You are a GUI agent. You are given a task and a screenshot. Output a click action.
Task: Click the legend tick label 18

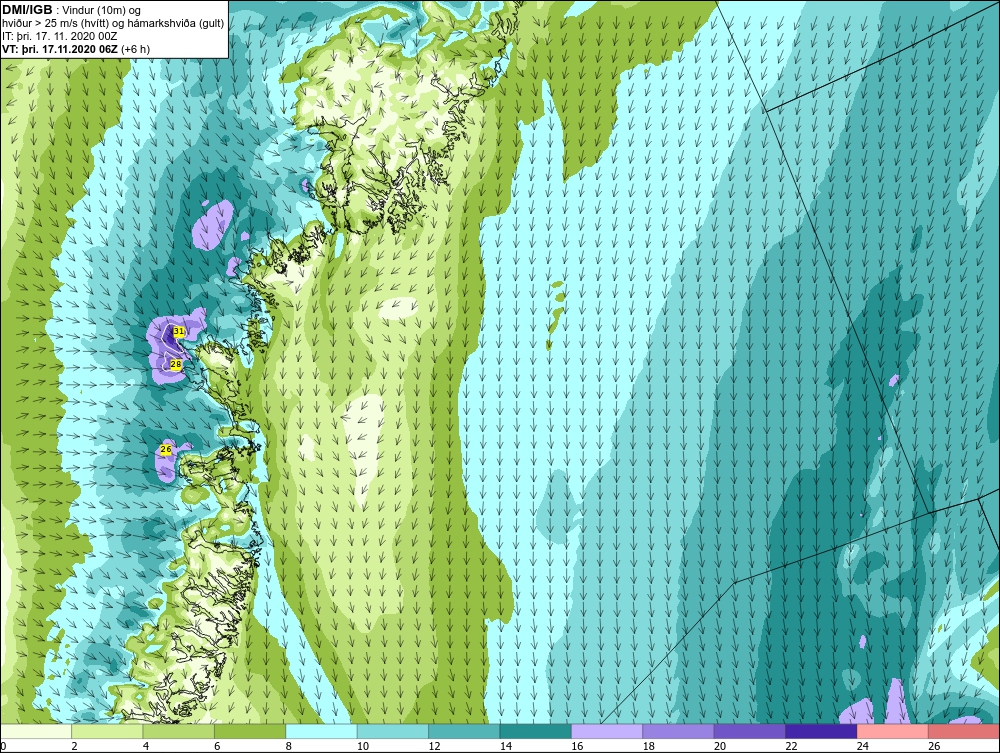649,746
